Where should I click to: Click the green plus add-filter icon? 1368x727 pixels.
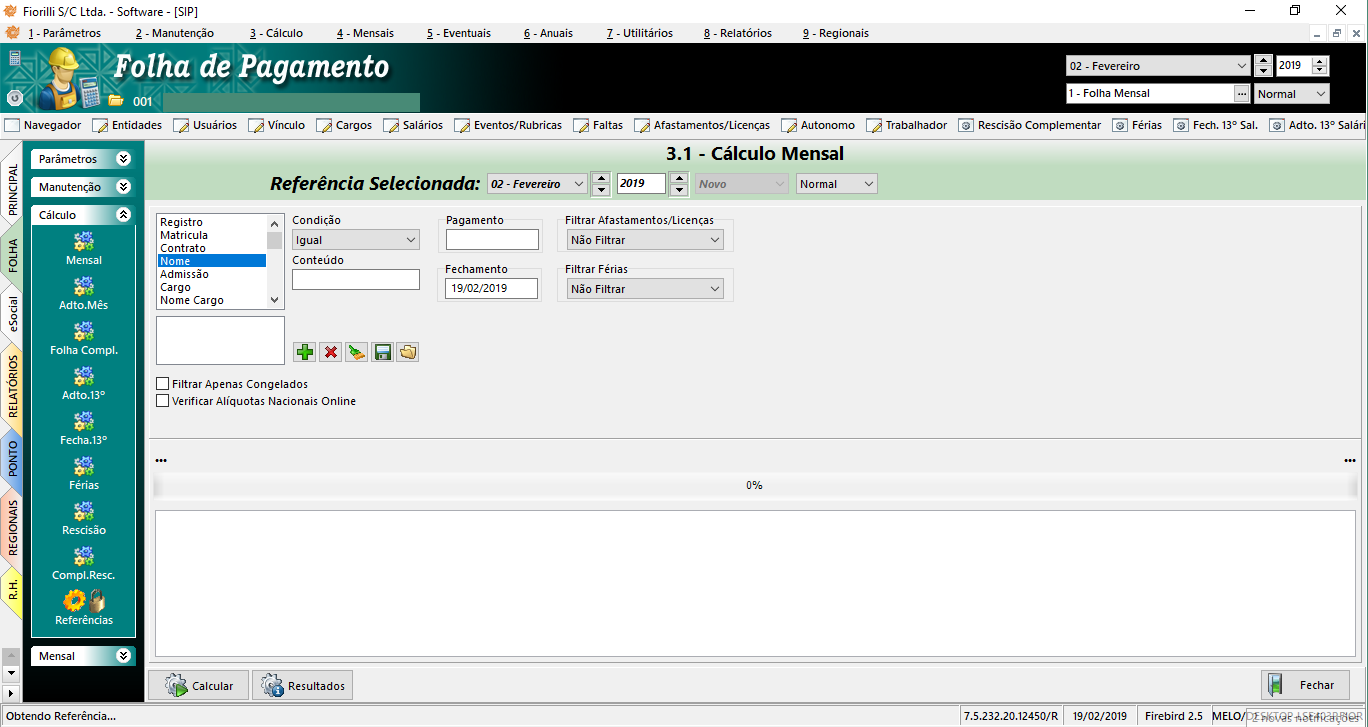[305, 352]
